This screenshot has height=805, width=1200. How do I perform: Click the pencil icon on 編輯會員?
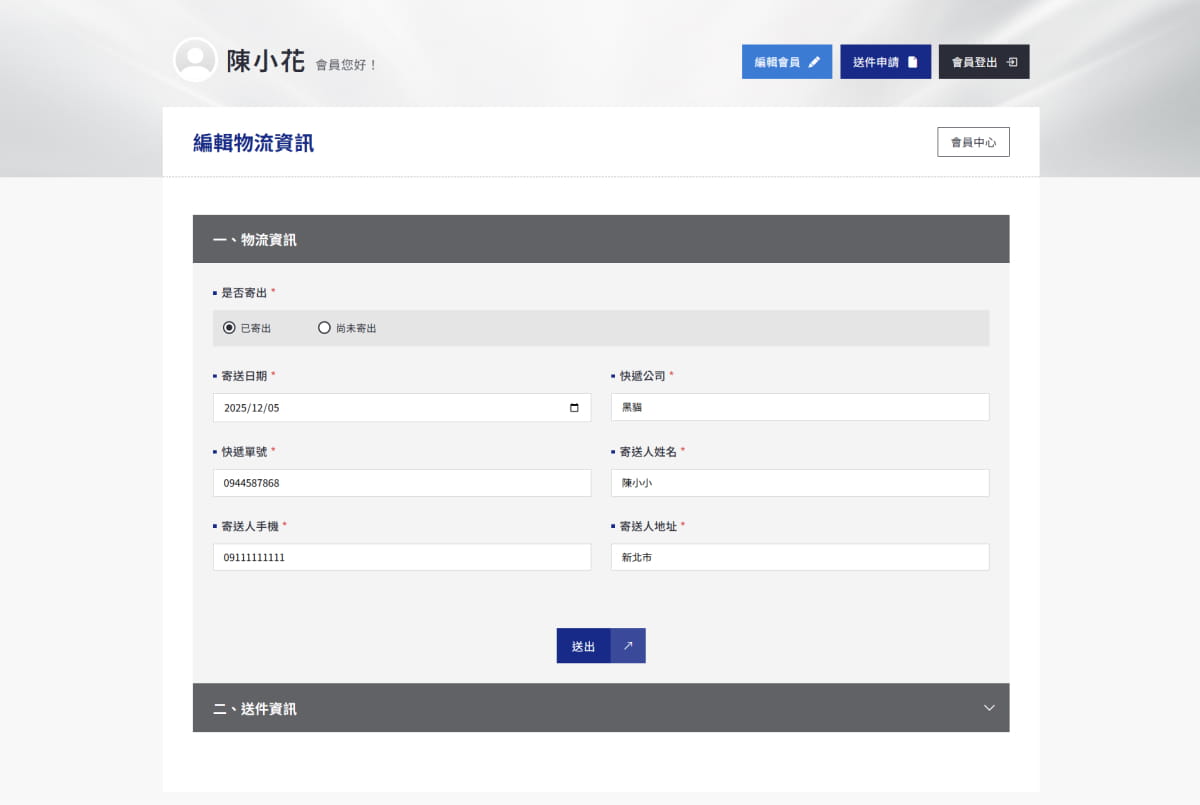click(814, 62)
